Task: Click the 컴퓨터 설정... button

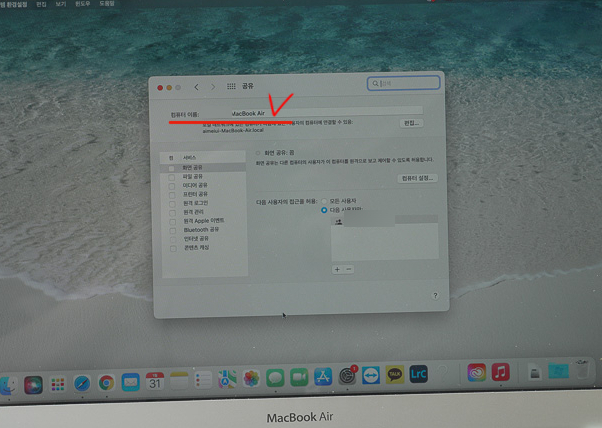Action: point(417,178)
